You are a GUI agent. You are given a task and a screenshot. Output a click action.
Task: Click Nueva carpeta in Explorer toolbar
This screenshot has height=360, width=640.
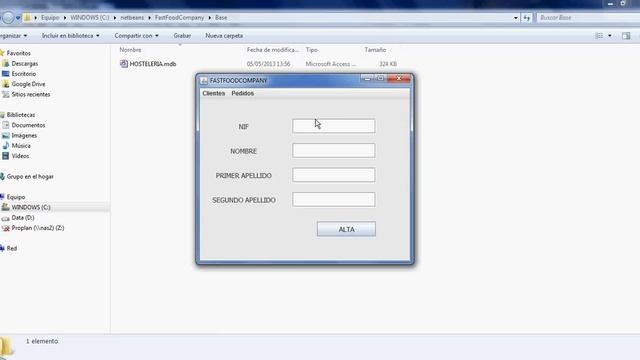(224, 36)
